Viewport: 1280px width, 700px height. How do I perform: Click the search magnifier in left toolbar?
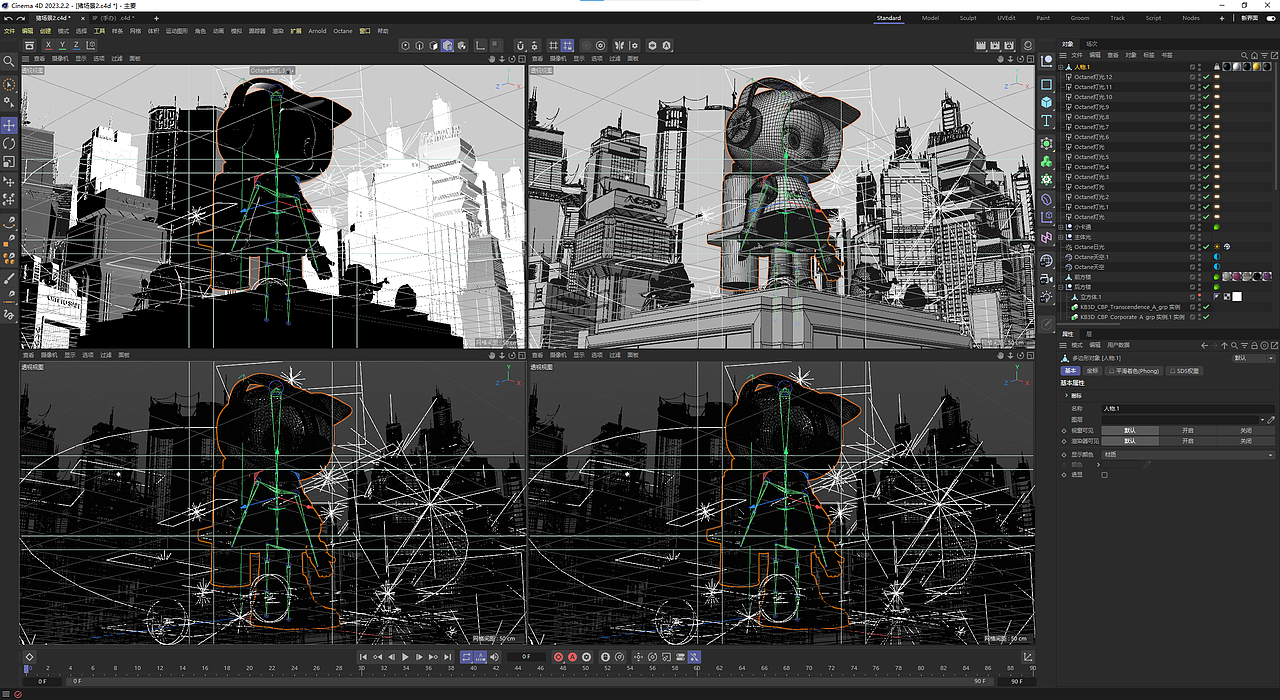9,61
